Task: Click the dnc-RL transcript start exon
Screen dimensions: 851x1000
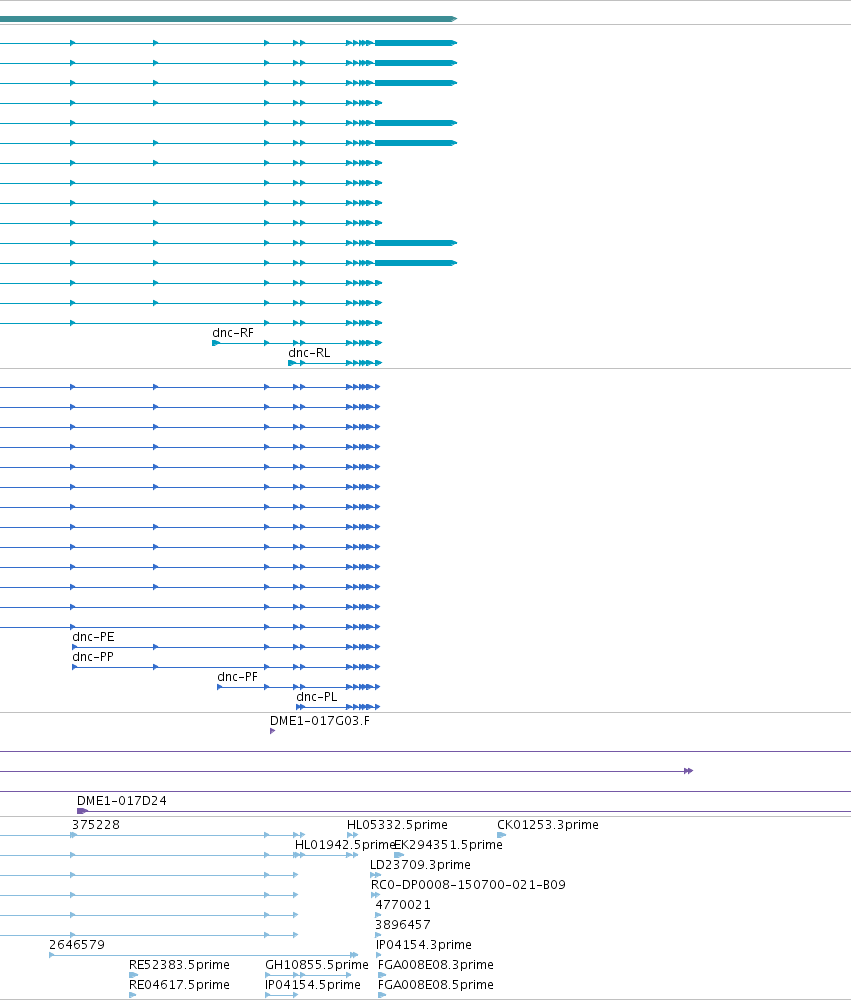Action: click(x=292, y=363)
